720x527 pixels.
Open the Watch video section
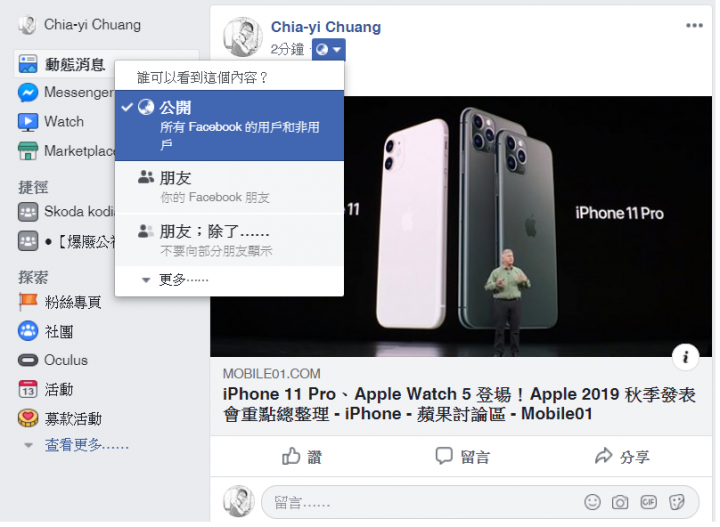pos(51,122)
